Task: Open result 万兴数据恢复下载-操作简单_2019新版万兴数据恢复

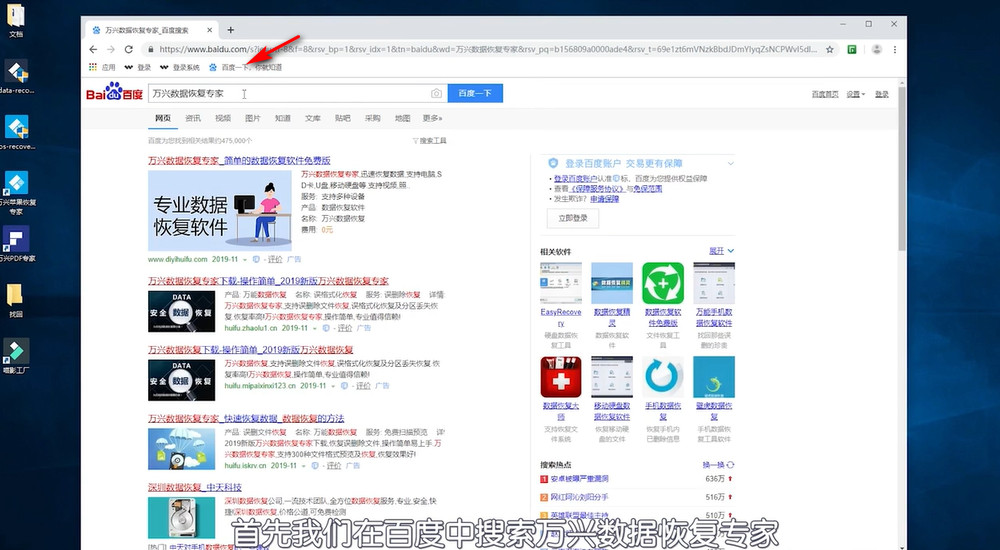Action: pos(251,350)
